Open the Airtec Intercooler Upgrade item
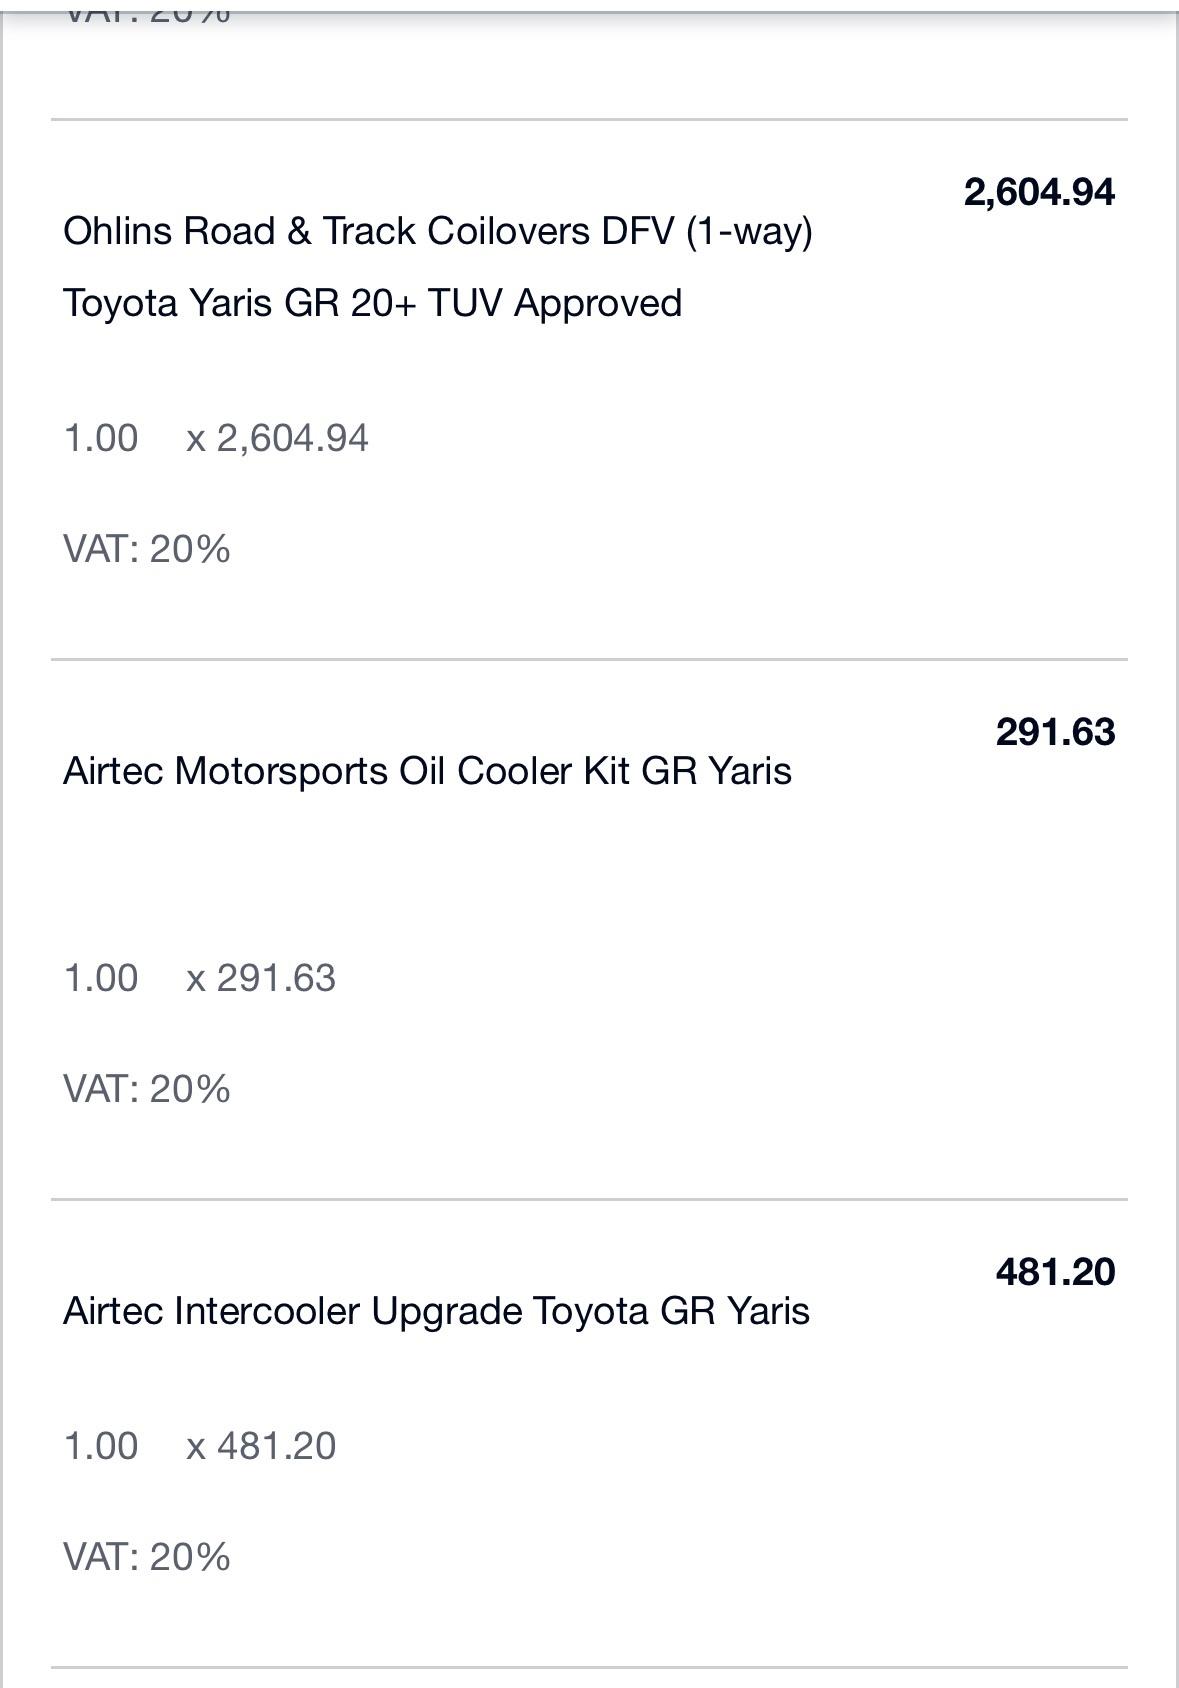The height and width of the screenshot is (1688, 1179). 436,1311
